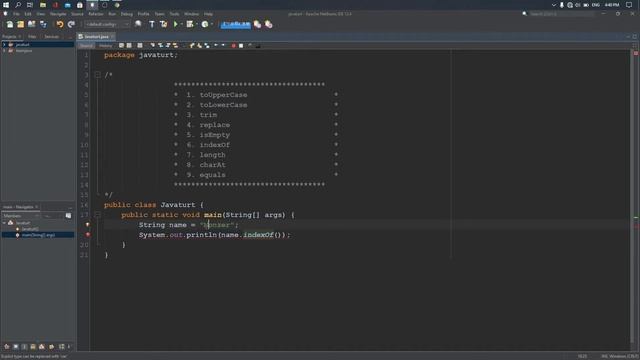Open the Navigate menu

click(58, 14)
